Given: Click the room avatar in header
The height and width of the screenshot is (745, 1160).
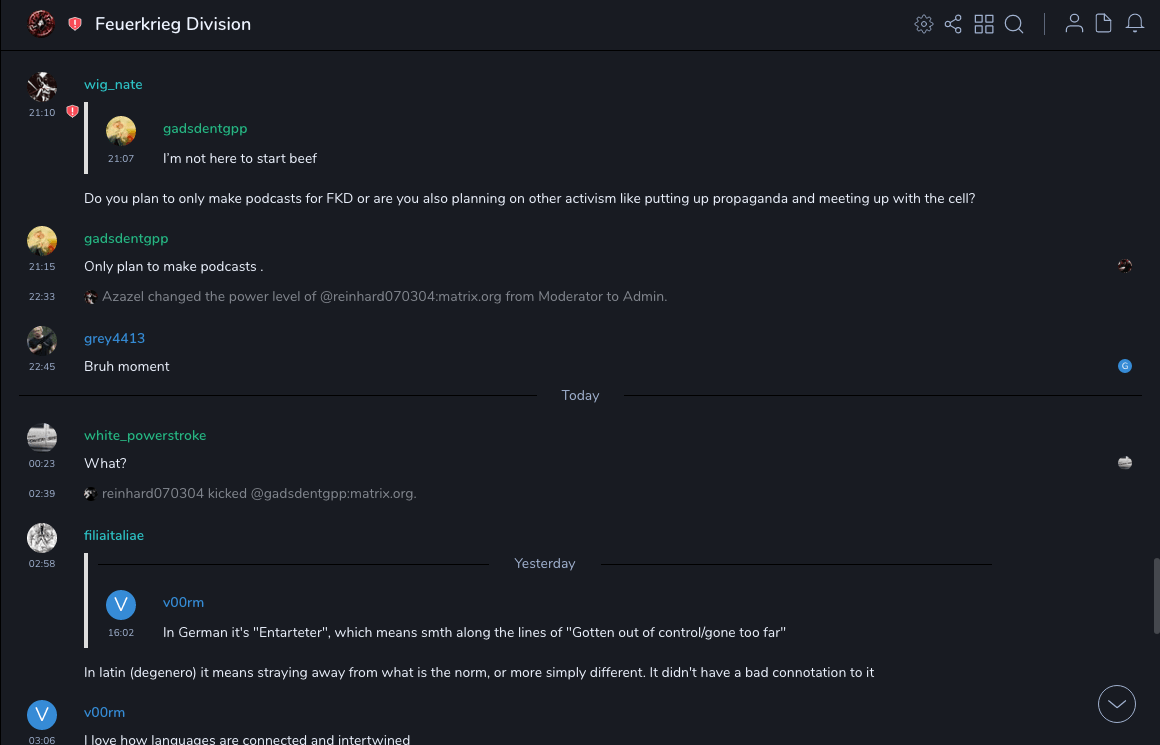Looking at the screenshot, I should tap(41, 24).
